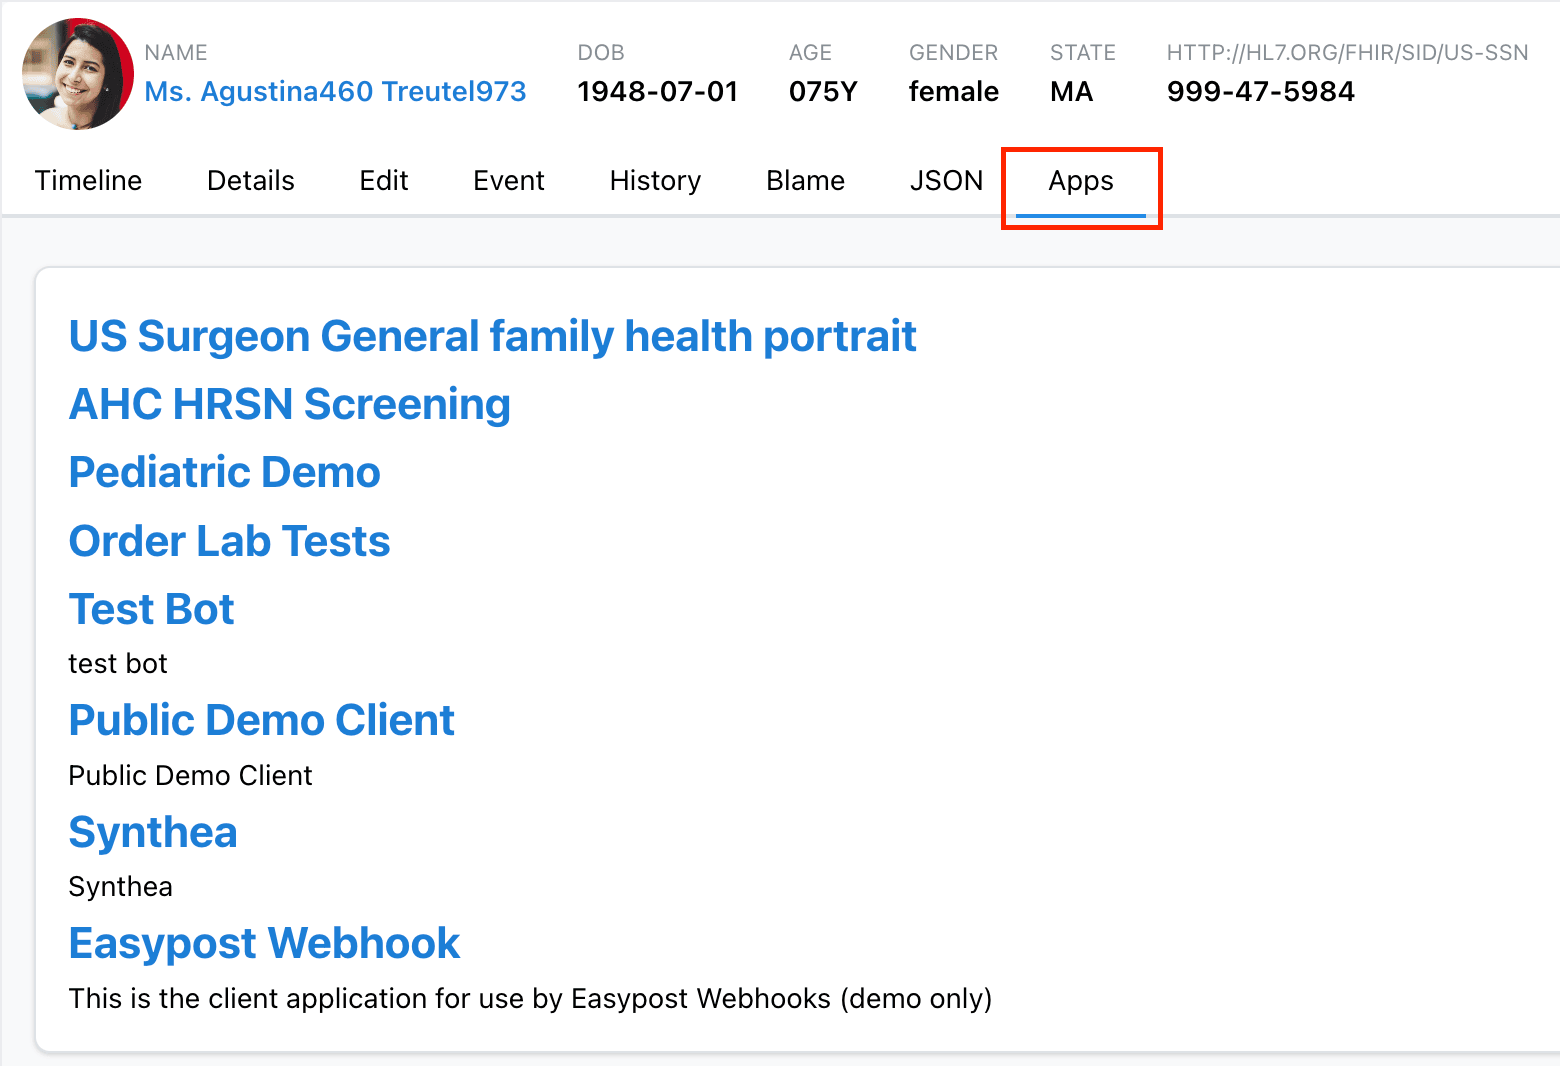The height and width of the screenshot is (1066, 1560).
Task: Show the JSON tab
Action: (x=946, y=181)
